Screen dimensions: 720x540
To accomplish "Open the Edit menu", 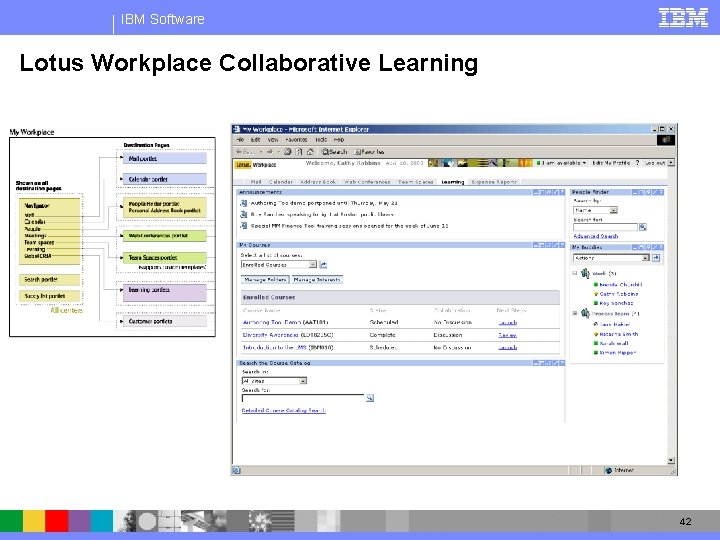I will (x=255, y=140).
